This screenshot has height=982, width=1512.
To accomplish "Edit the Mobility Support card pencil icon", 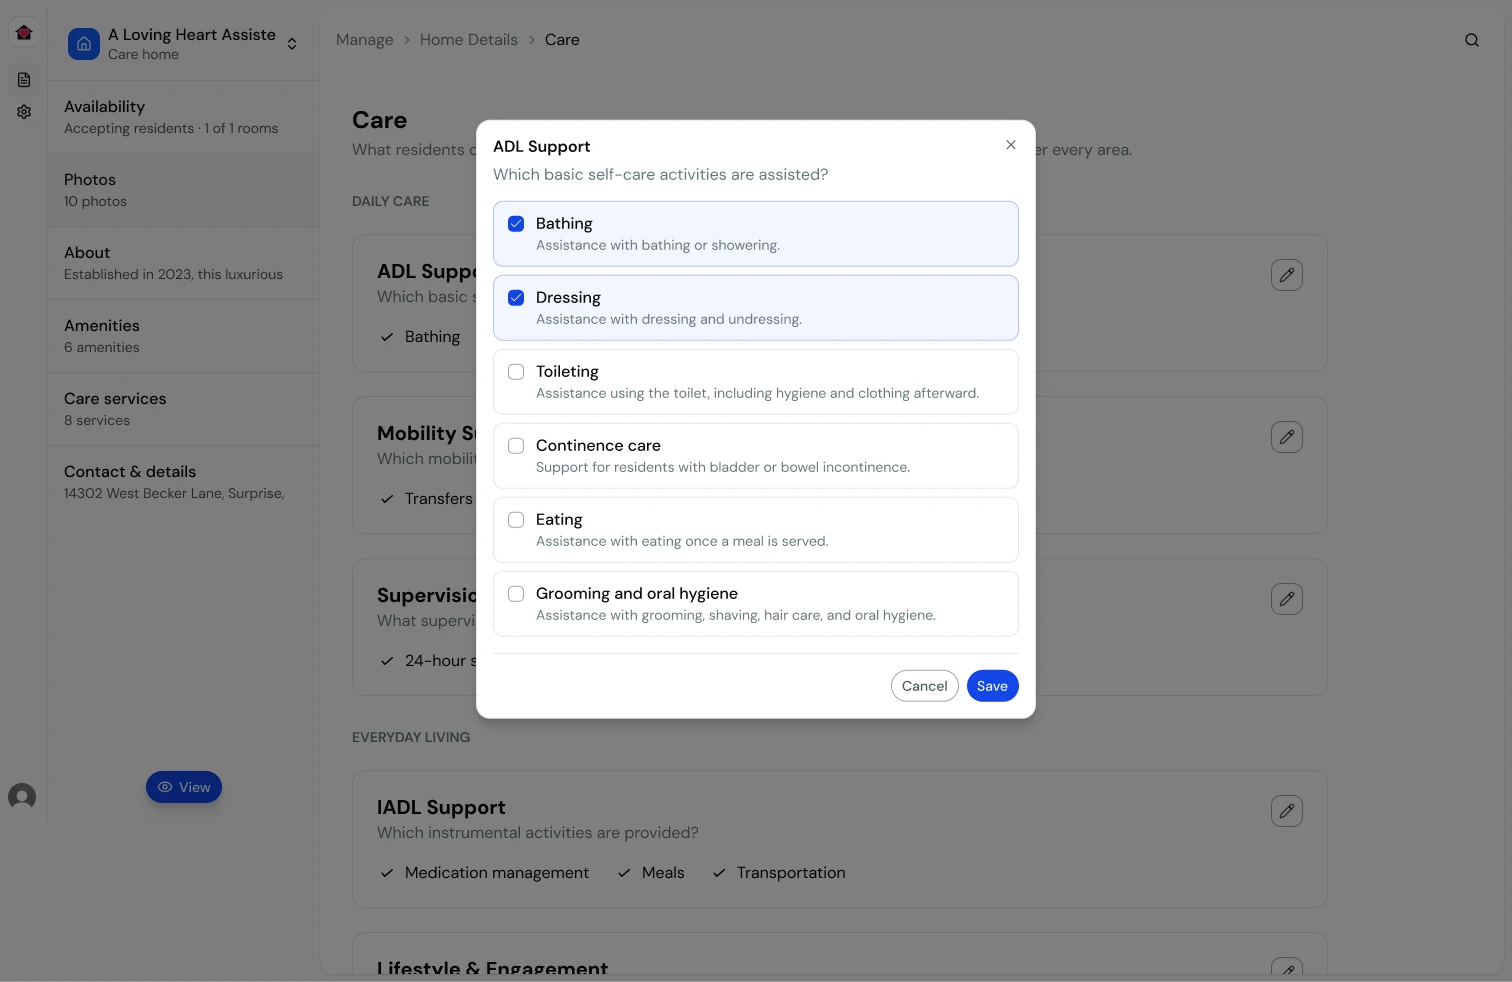I will 1287,437.
